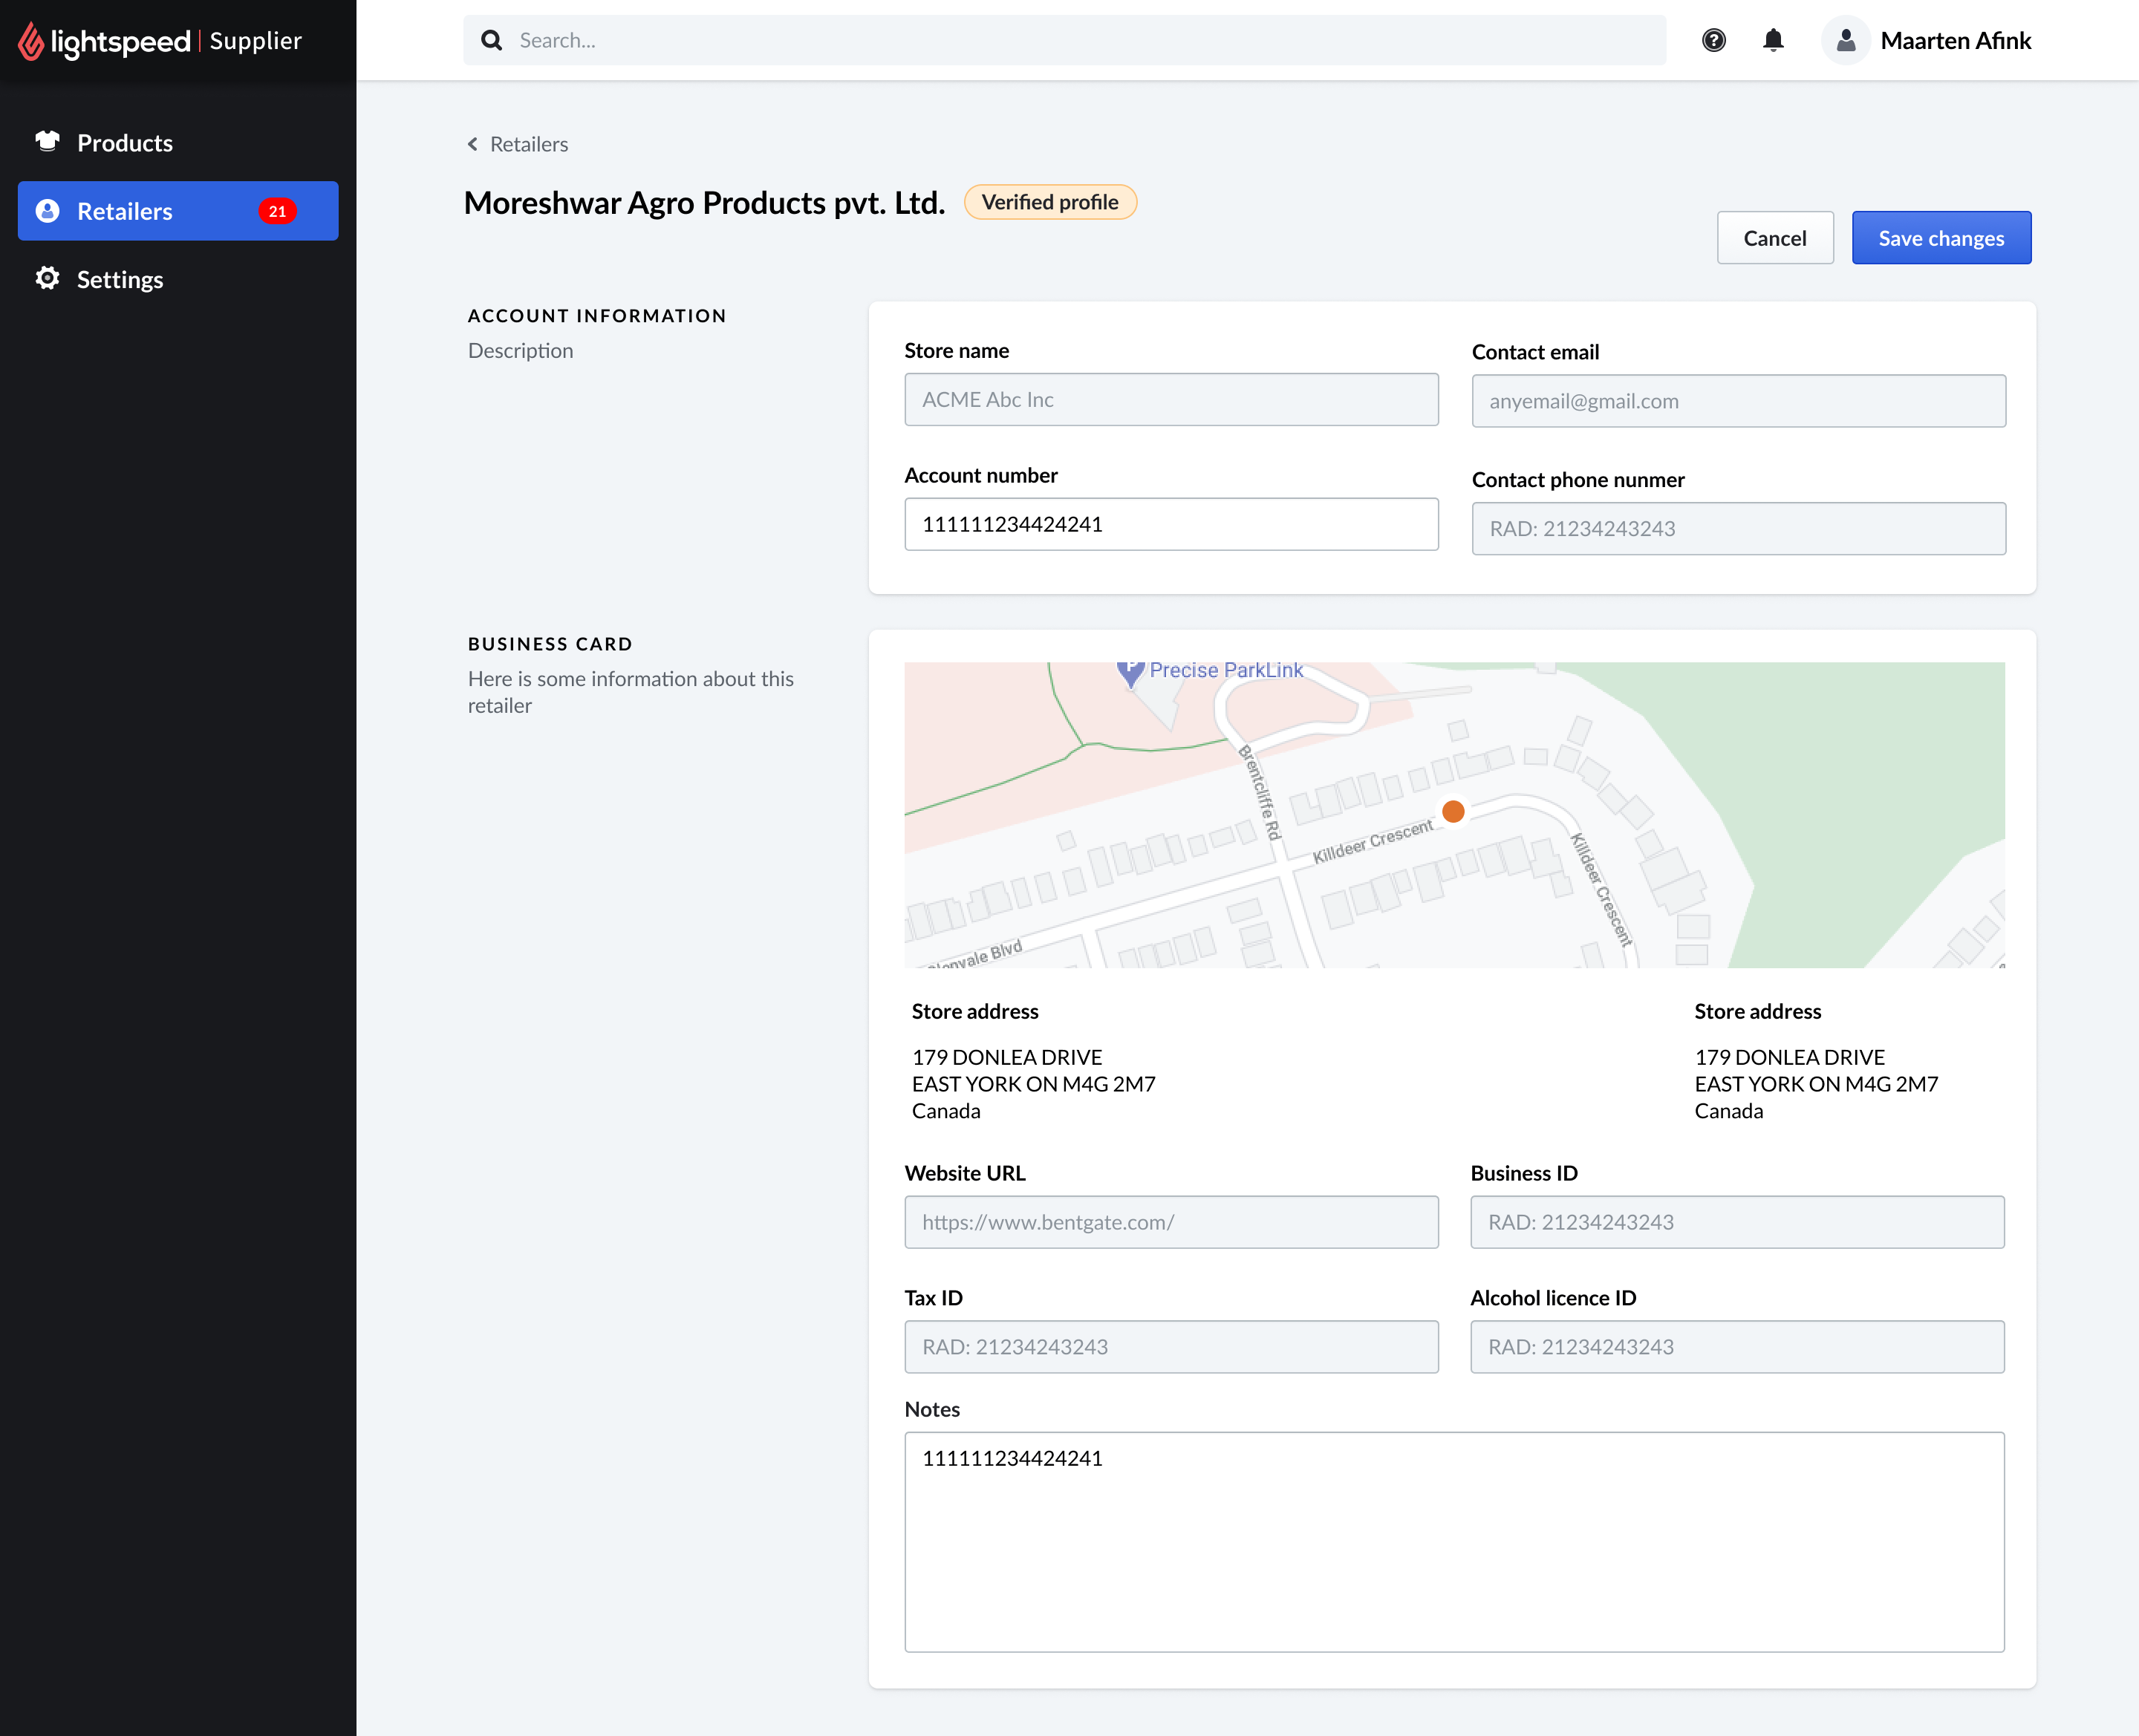Focus the Search field
This screenshot has height=1736, width=2139.
point(1064,40)
